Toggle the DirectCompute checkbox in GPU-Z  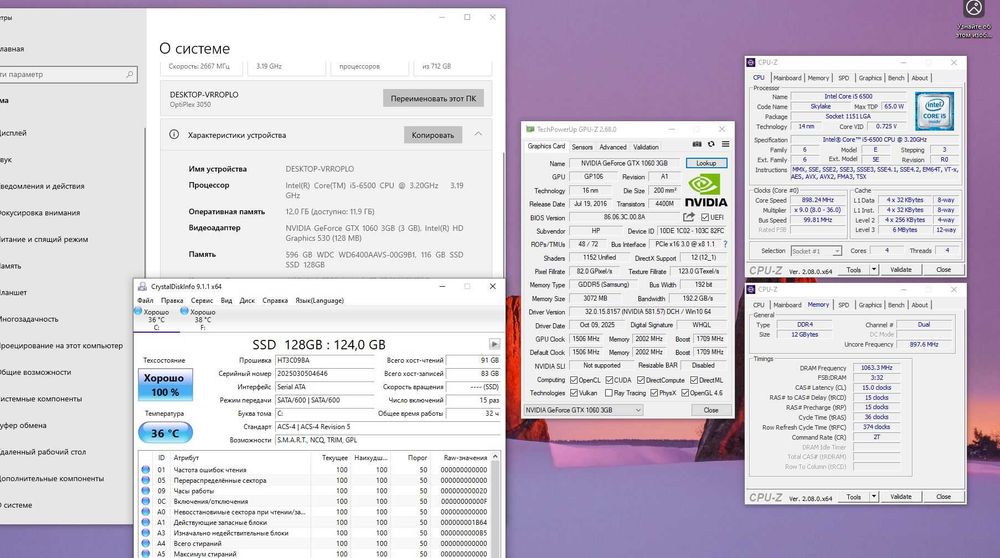(x=641, y=380)
